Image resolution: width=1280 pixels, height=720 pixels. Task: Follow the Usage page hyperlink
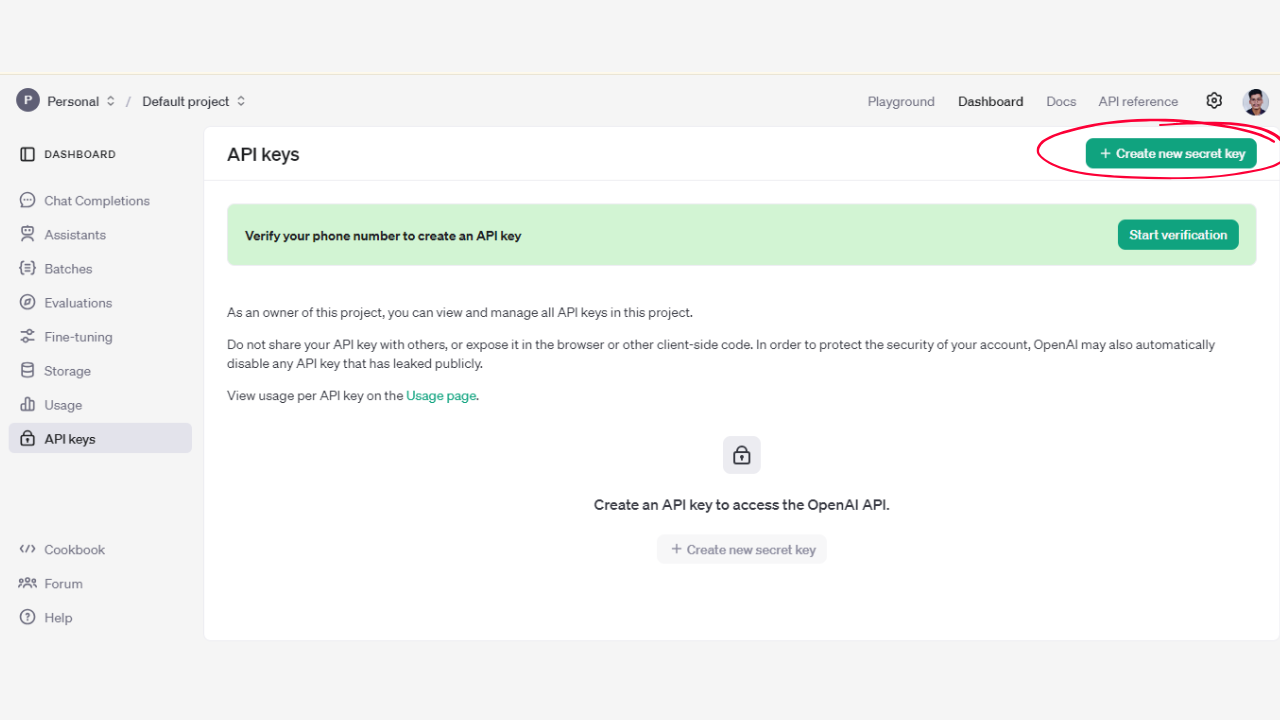tap(441, 395)
